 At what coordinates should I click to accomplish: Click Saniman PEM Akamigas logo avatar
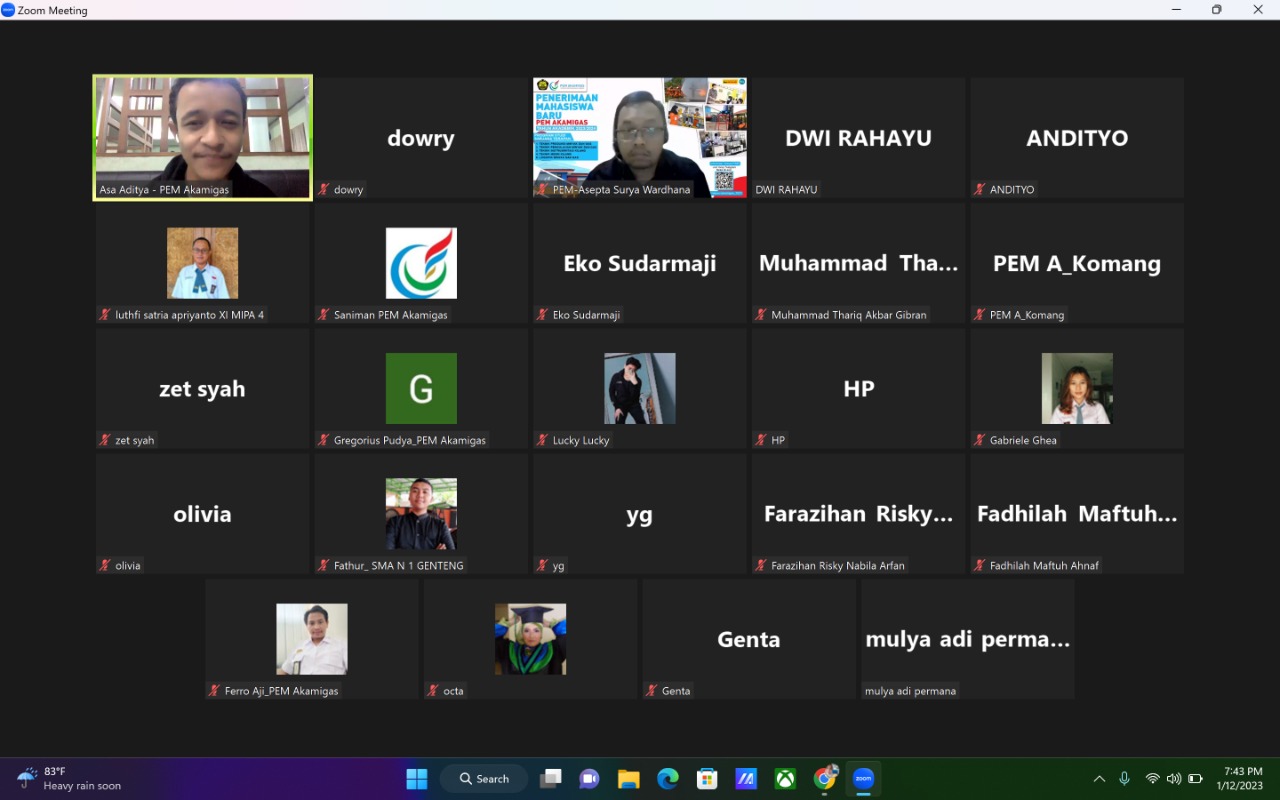point(421,263)
